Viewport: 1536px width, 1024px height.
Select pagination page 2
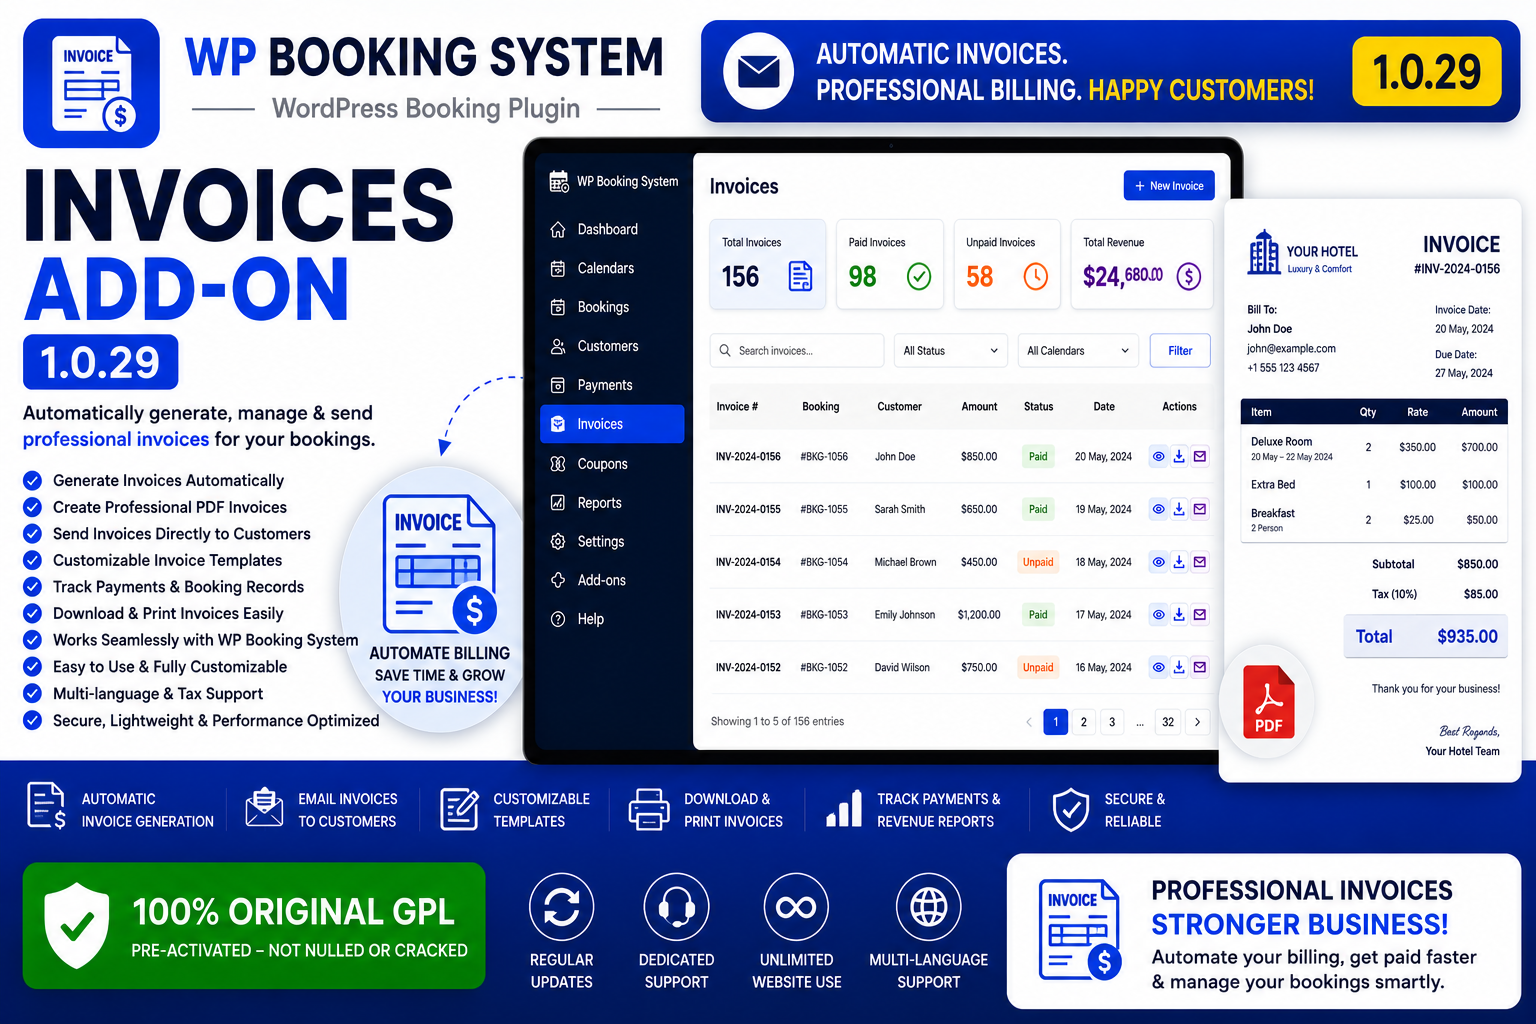point(1084,722)
